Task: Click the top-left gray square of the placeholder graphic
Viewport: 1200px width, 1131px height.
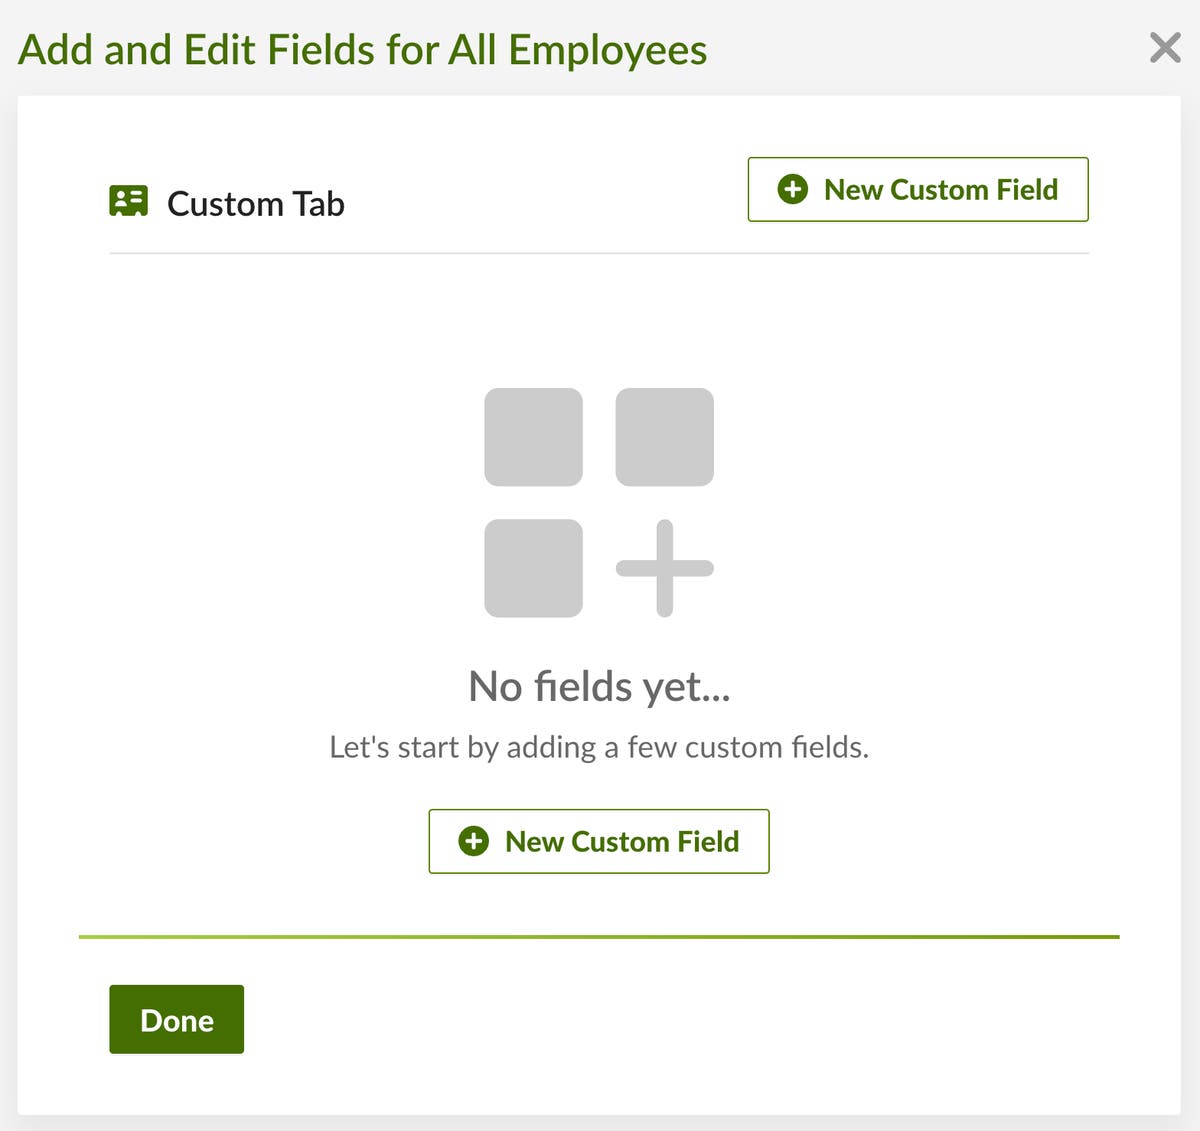Action: click(x=533, y=435)
